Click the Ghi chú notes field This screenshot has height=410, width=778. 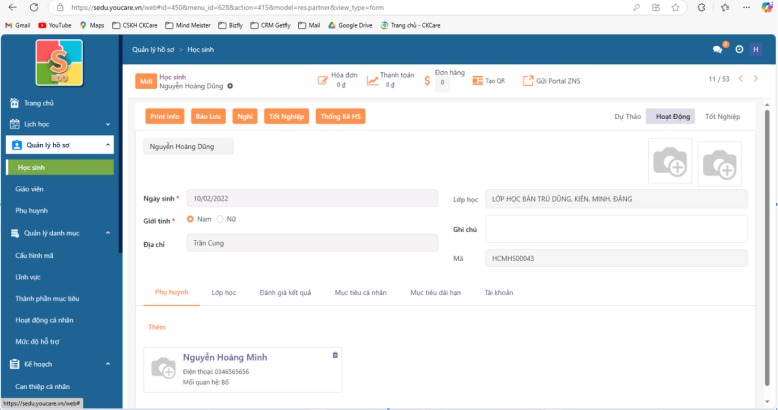click(616, 229)
